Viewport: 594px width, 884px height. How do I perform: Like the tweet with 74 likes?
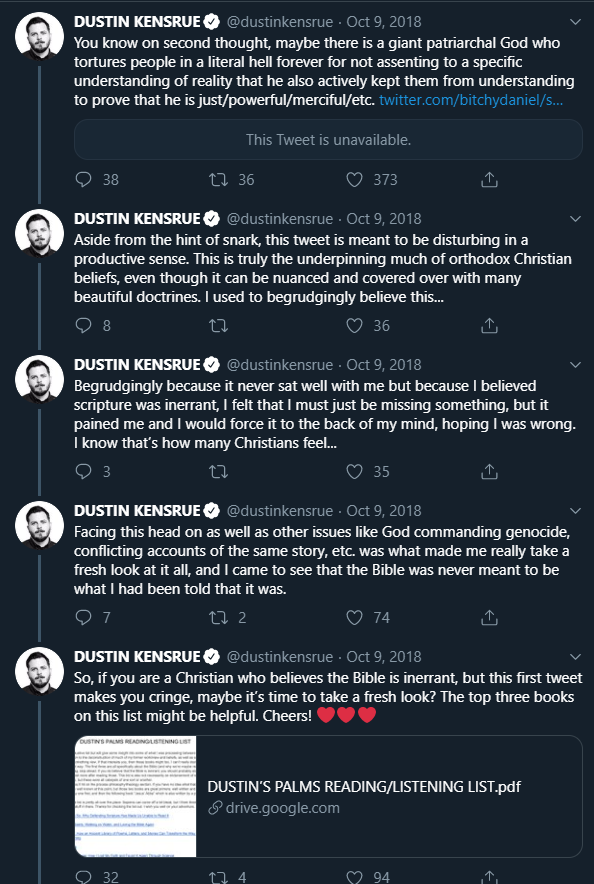point(354,618)
